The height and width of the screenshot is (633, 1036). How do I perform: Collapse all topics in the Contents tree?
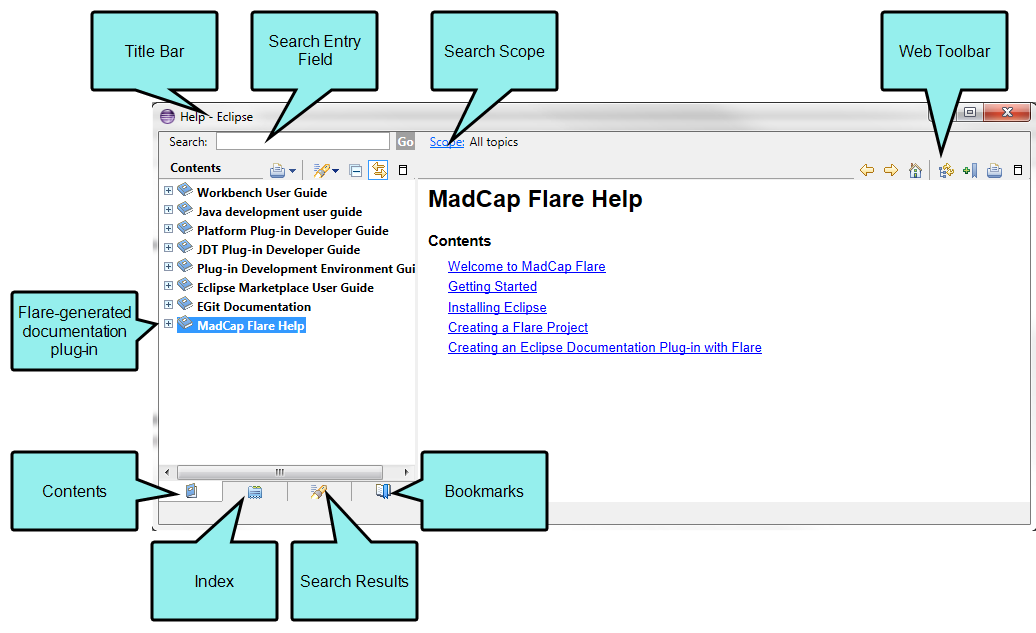point(355,170)
